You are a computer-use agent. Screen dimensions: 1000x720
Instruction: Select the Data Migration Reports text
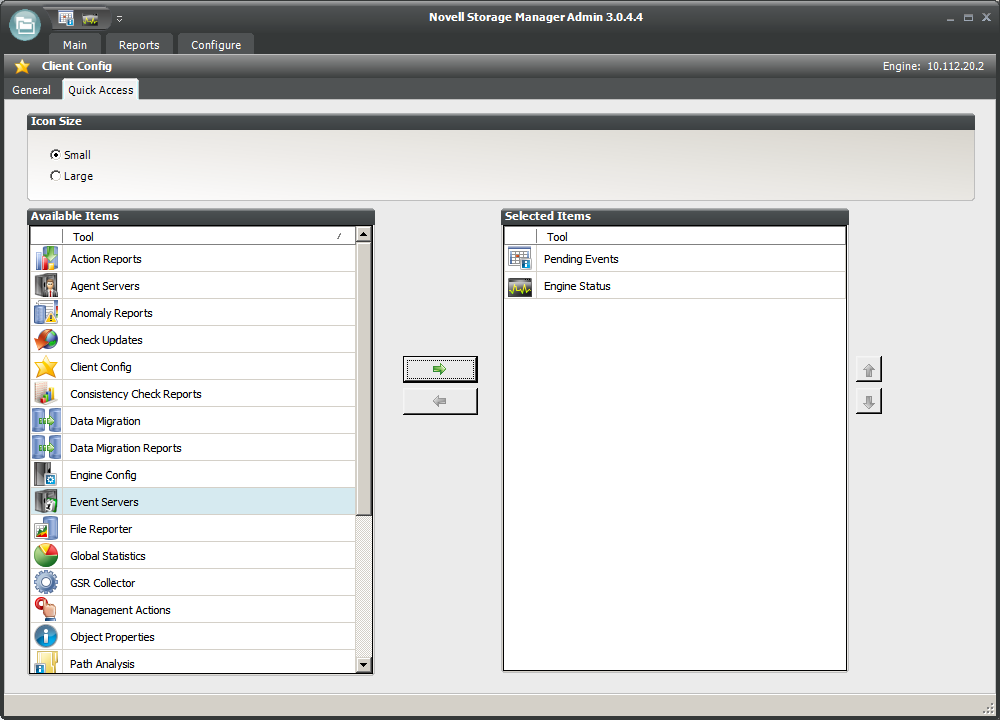(x=126, y=448)
